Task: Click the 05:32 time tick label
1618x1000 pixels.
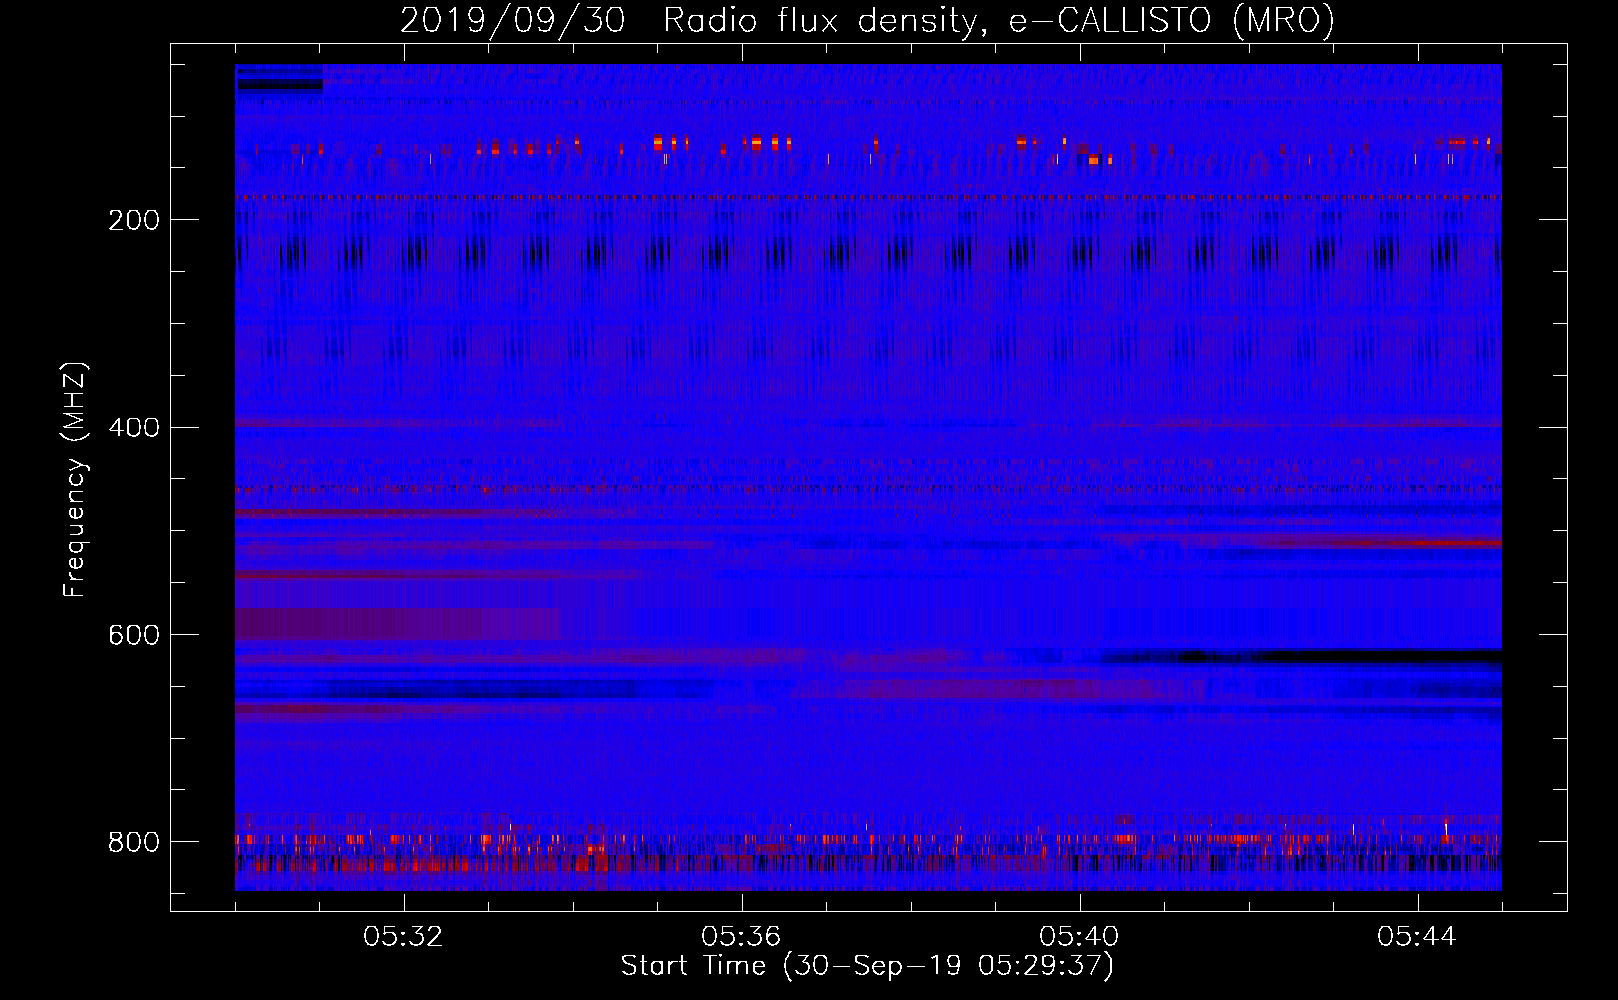Action: click(404, 937)
